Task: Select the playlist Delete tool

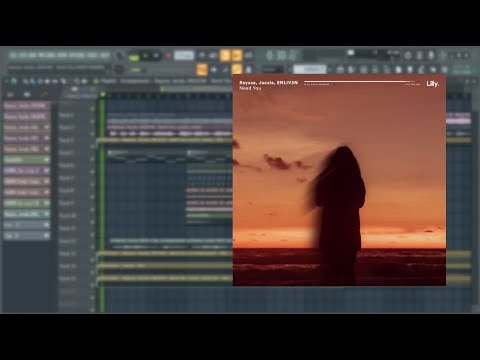Action: 40,81
